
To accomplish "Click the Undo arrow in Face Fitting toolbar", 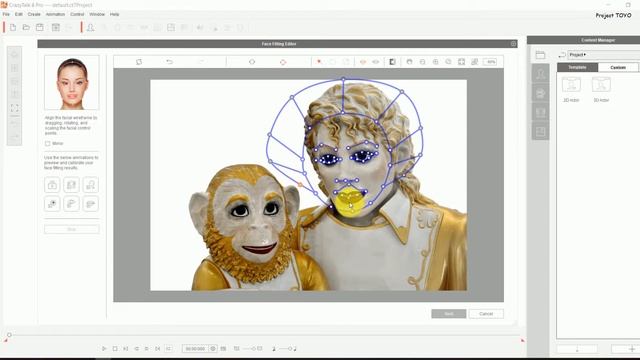I will tap(169, 62).
